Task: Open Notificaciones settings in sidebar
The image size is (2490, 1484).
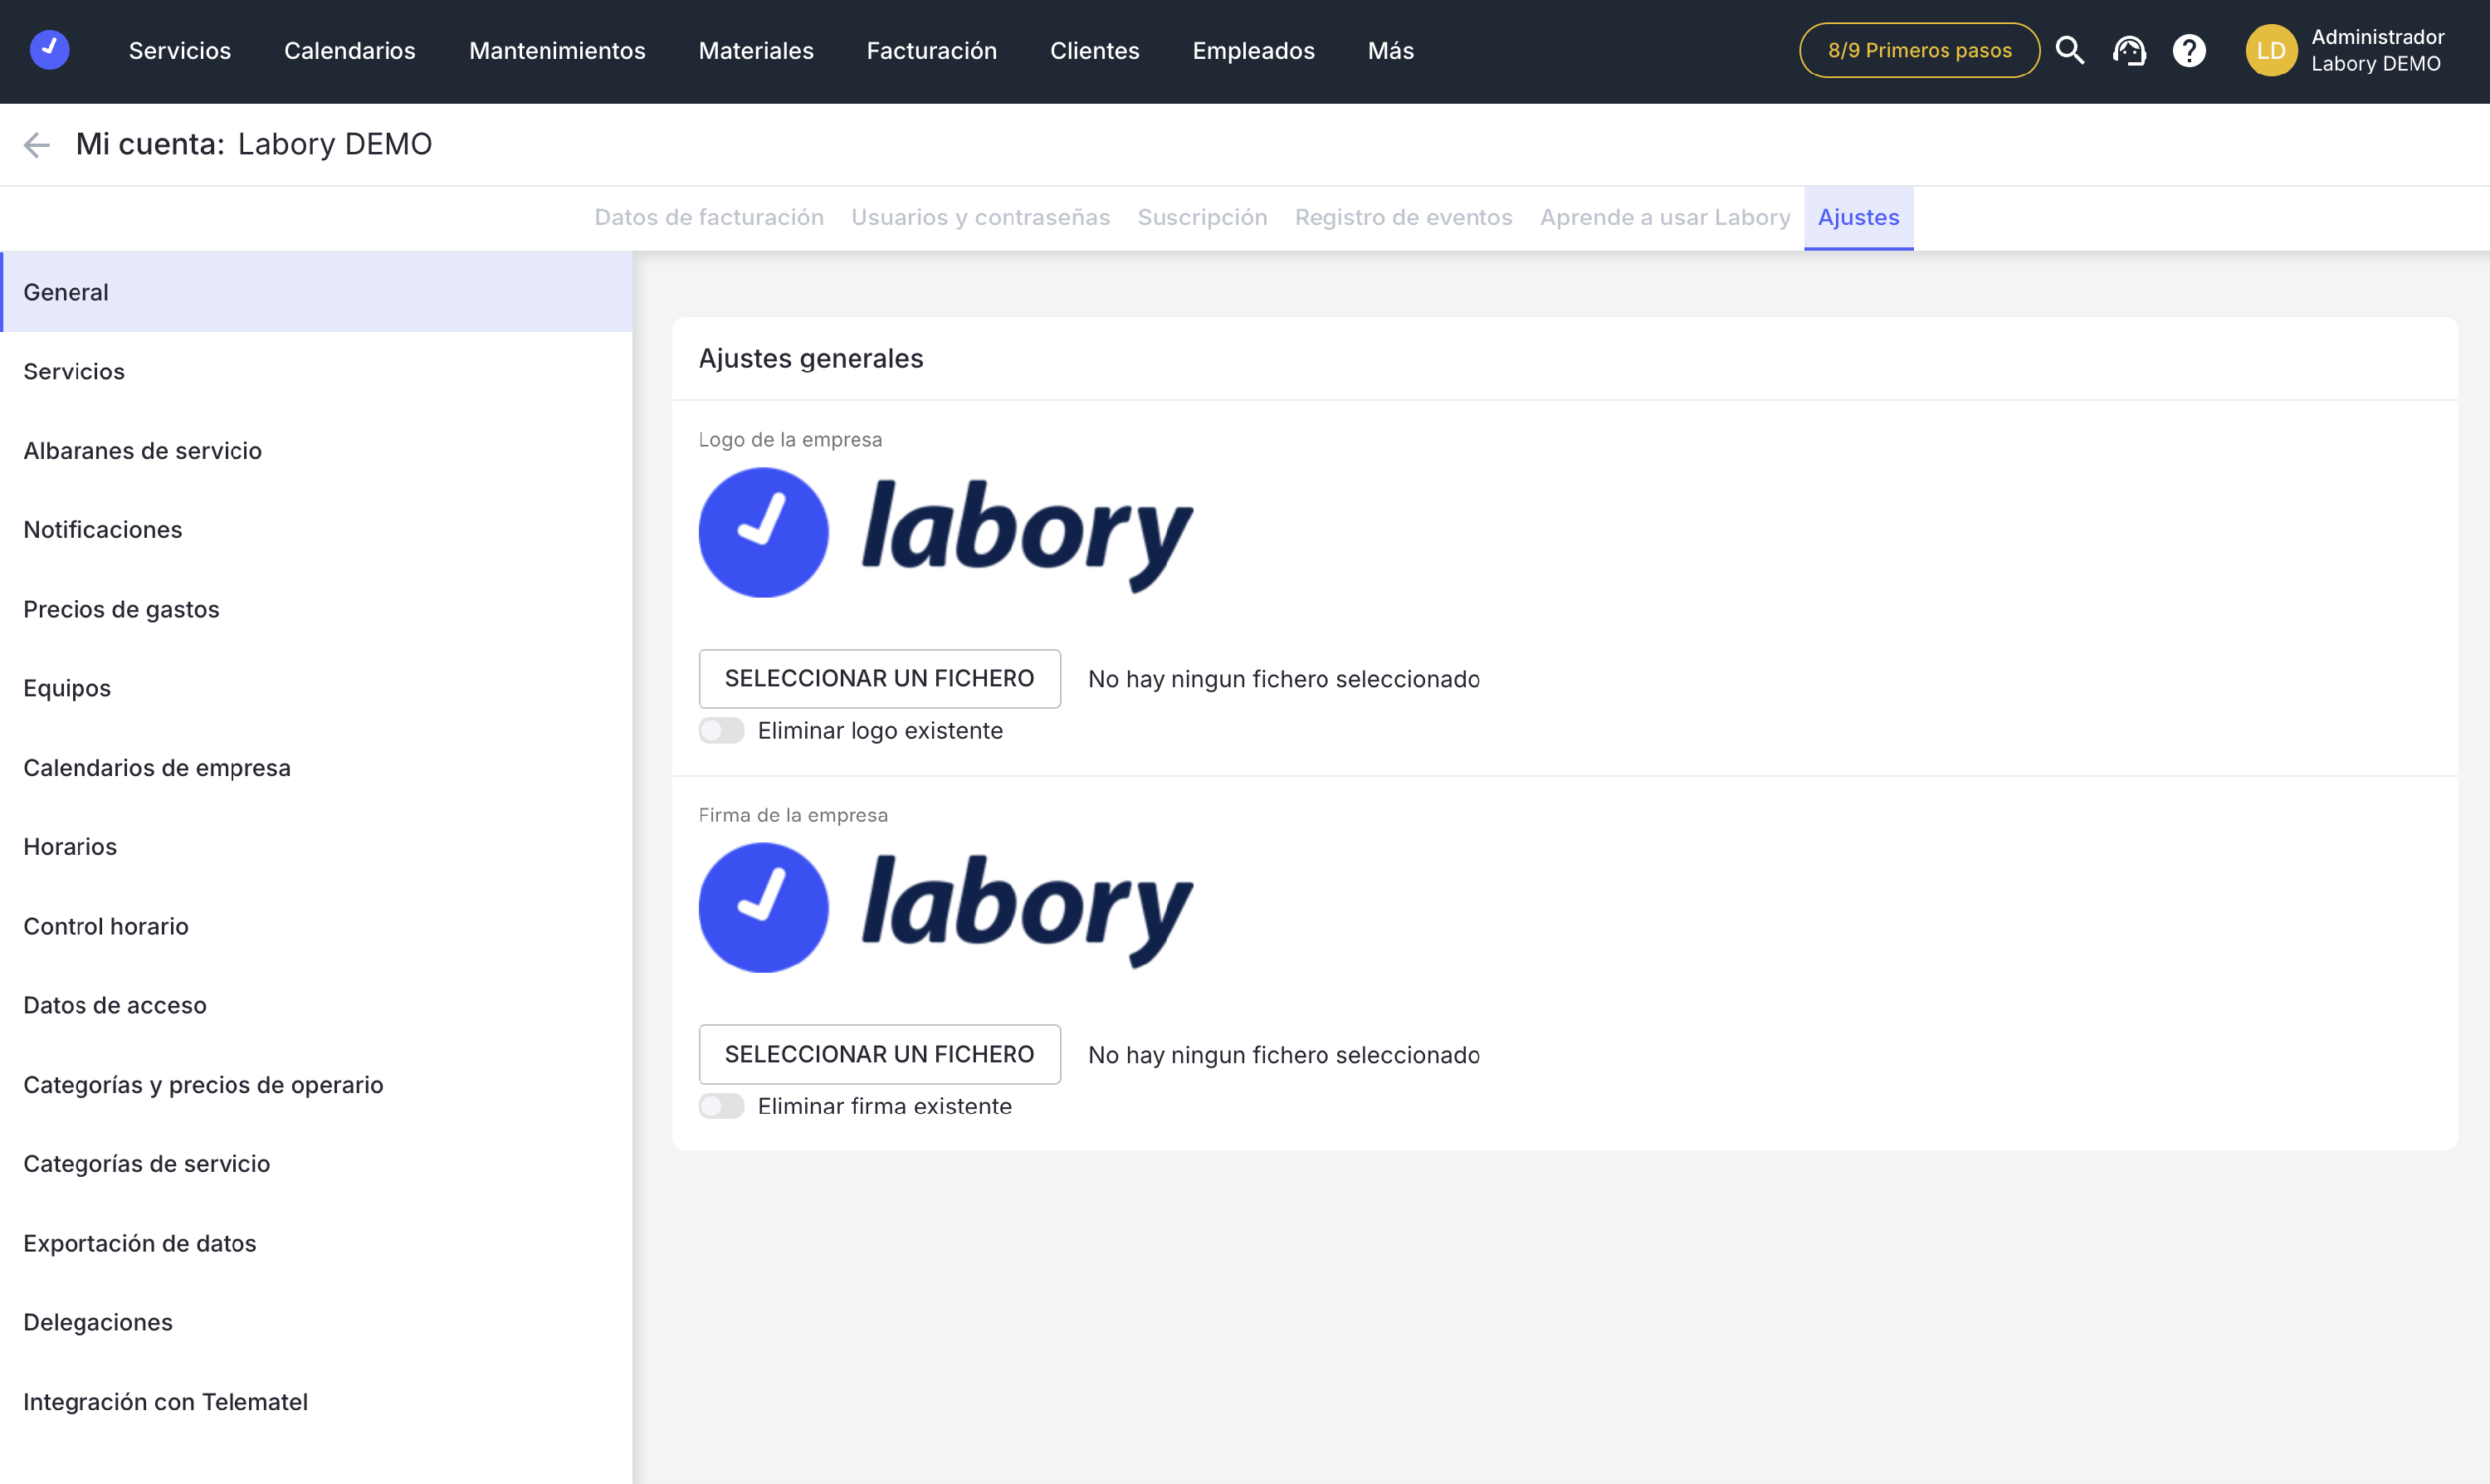Action: click(x=103, y=530)
